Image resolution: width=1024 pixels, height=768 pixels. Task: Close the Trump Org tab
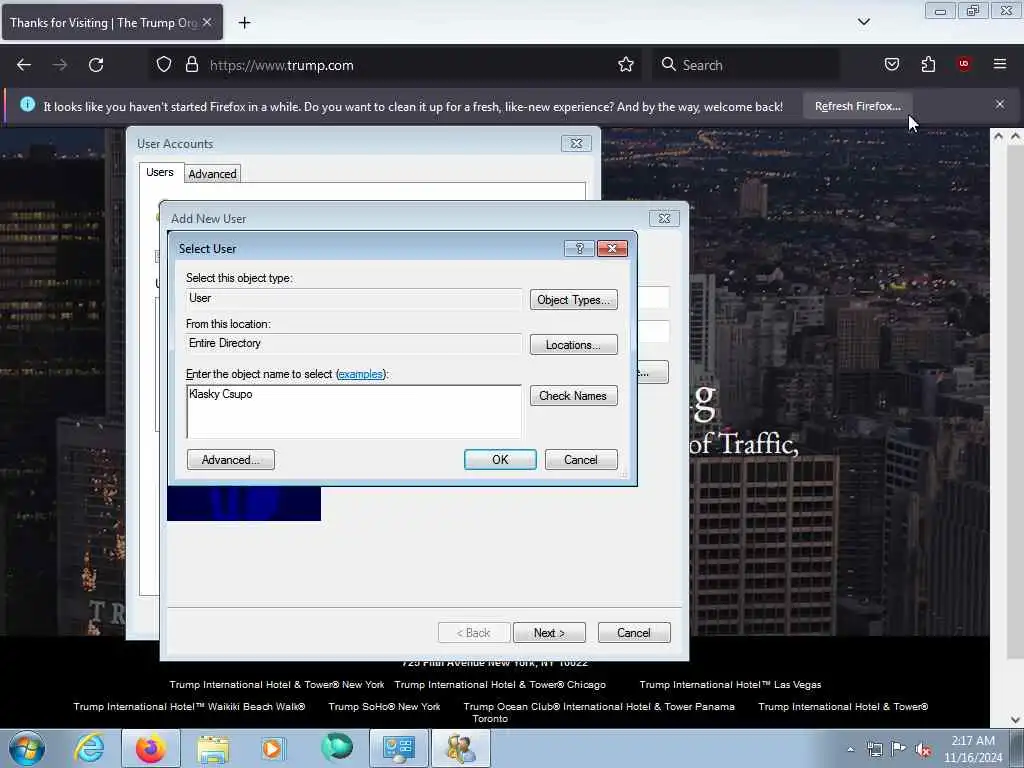[207, 22]
